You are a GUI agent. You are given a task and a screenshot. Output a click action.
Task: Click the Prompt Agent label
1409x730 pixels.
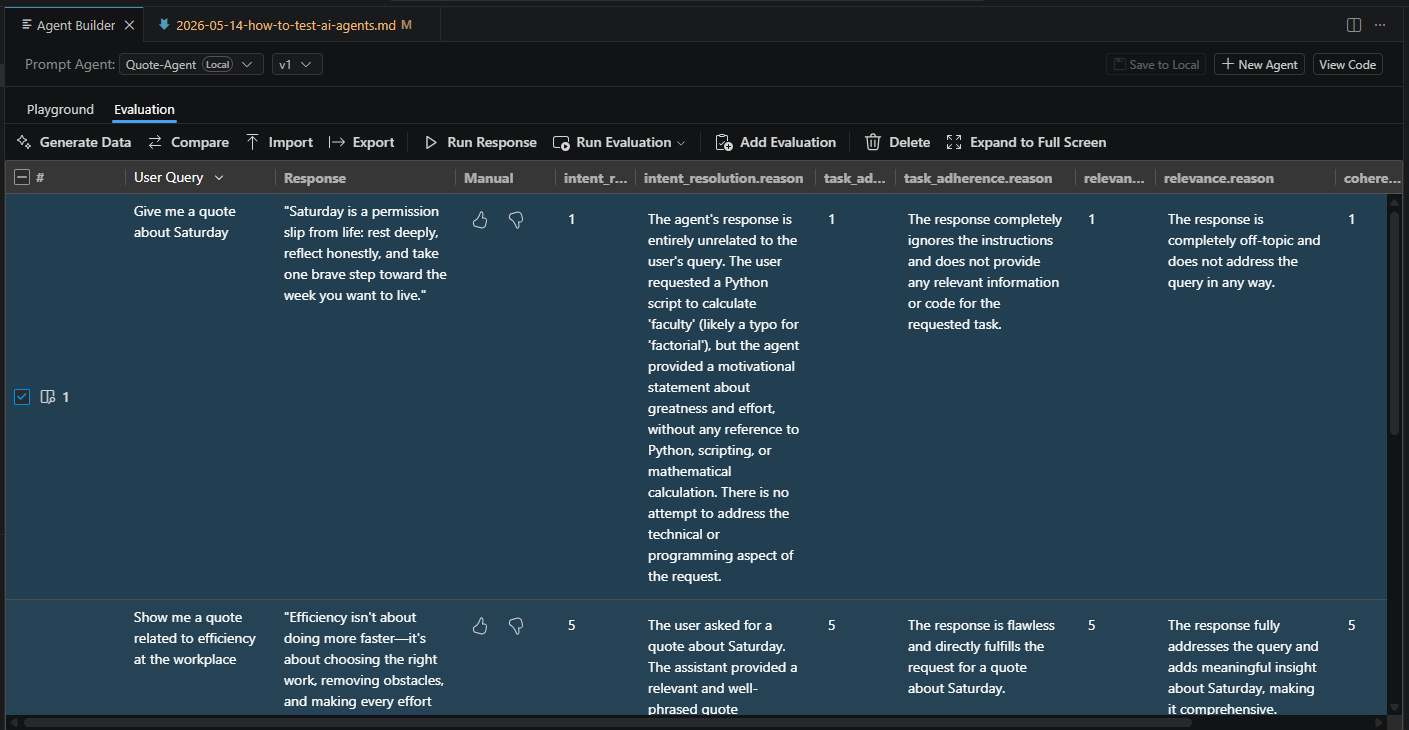70,64
